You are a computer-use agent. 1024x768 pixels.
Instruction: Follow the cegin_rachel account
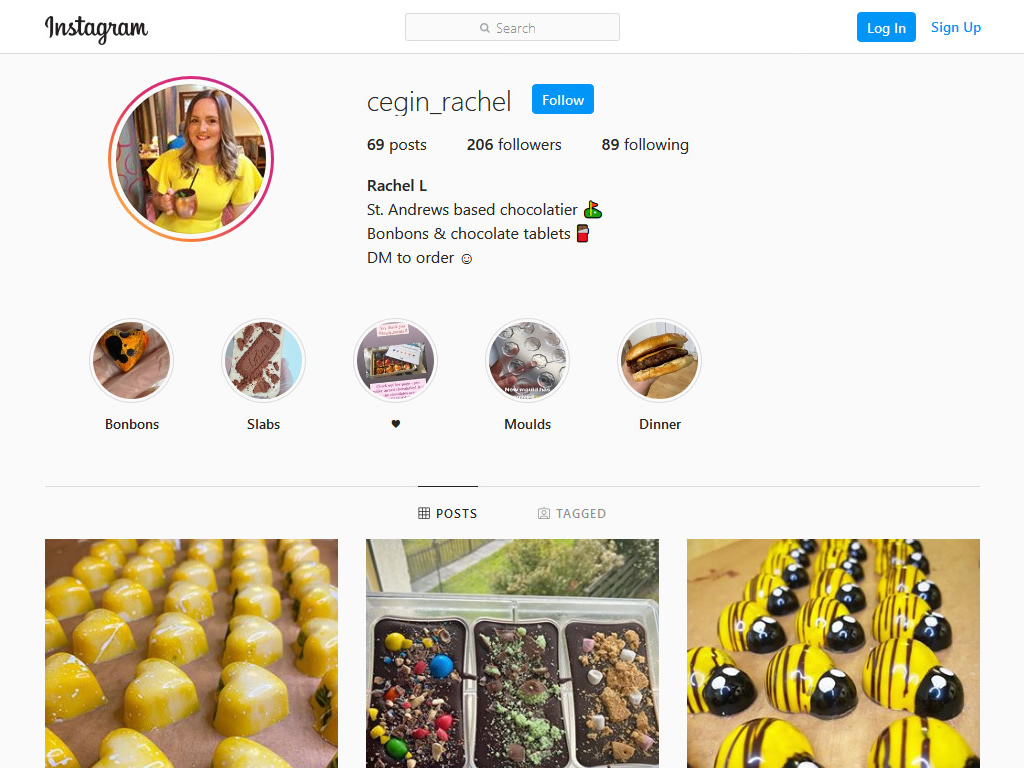click(563, 99)
